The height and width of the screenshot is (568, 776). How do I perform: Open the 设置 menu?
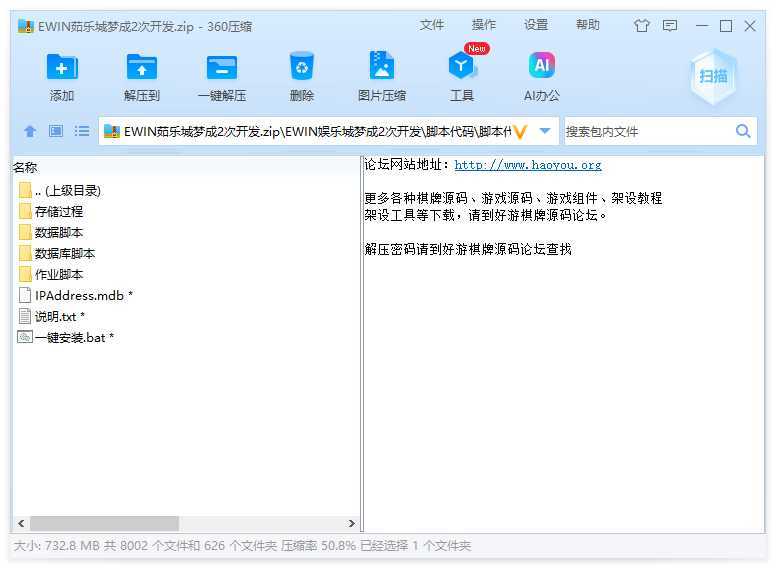point(536,25)
